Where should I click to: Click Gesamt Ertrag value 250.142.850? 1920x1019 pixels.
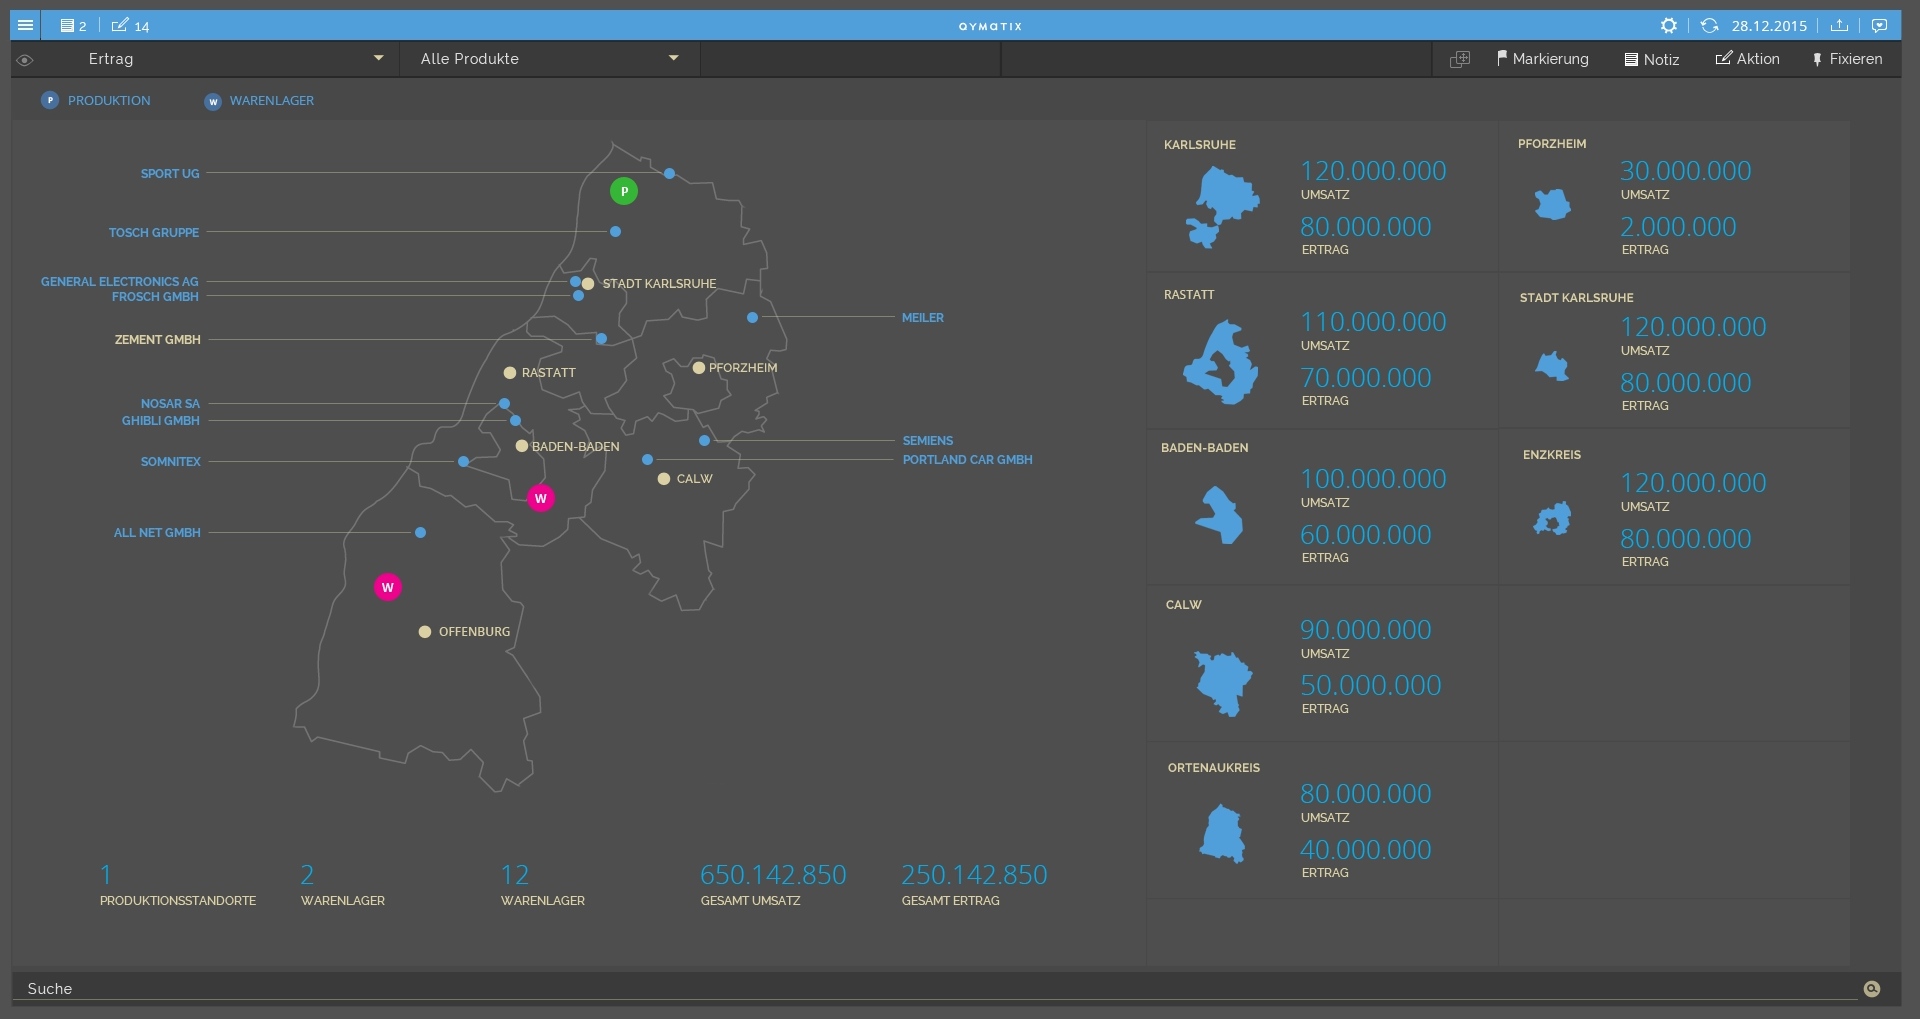pos(974,875)
